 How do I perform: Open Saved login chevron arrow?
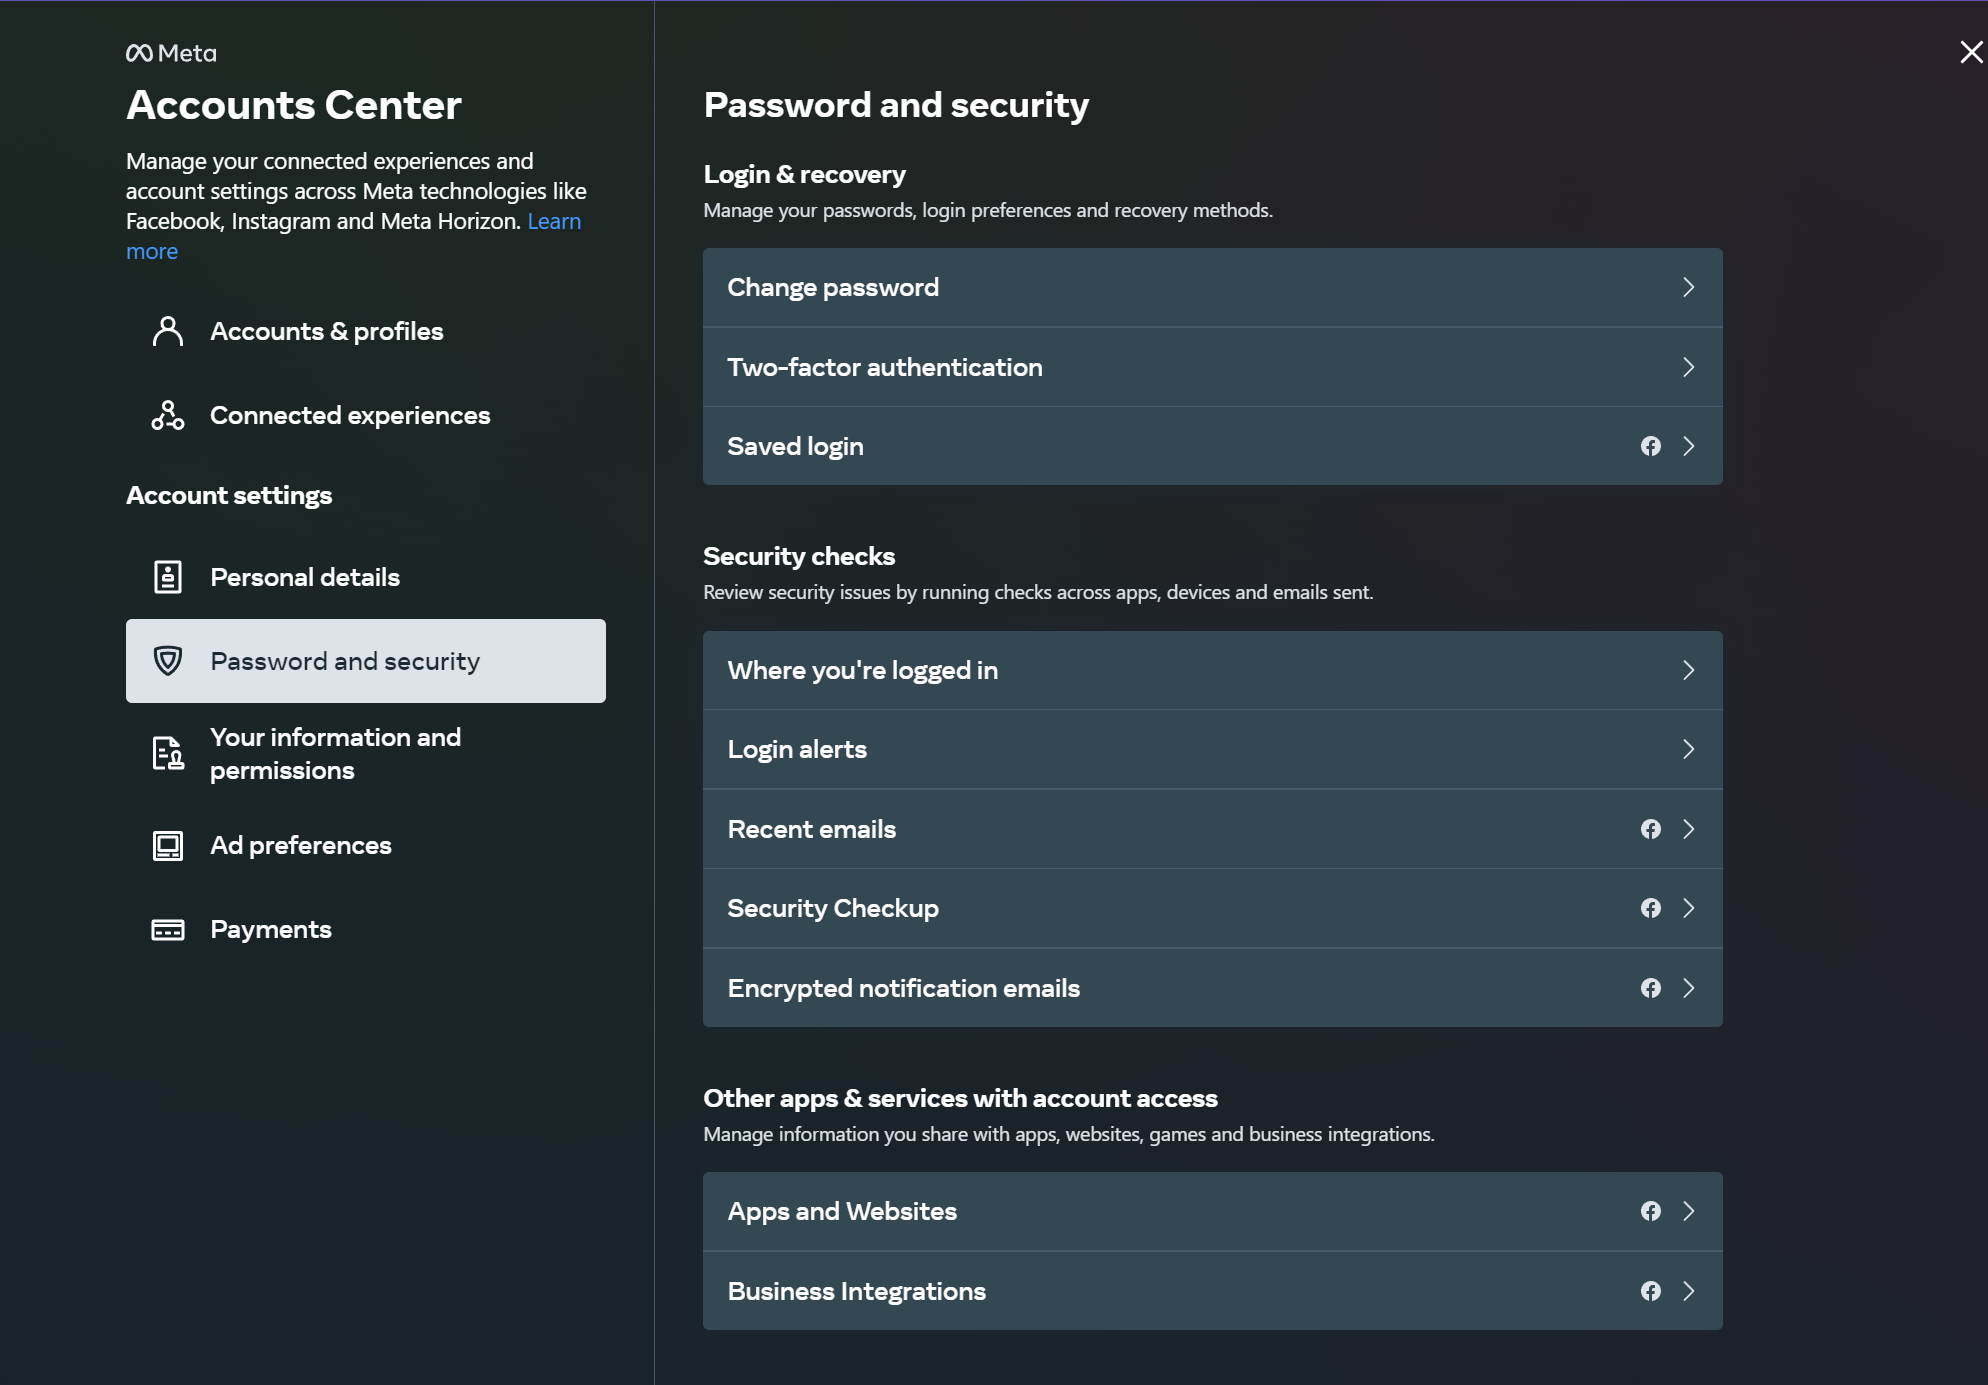click(x=1689, y=446)
